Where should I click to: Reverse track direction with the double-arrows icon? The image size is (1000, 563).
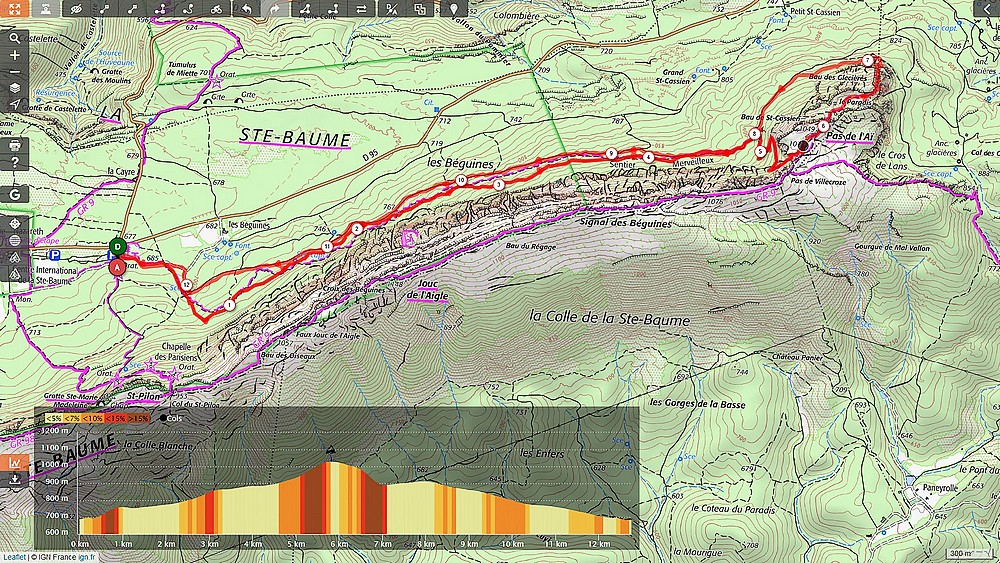click(x=361, y=8)
